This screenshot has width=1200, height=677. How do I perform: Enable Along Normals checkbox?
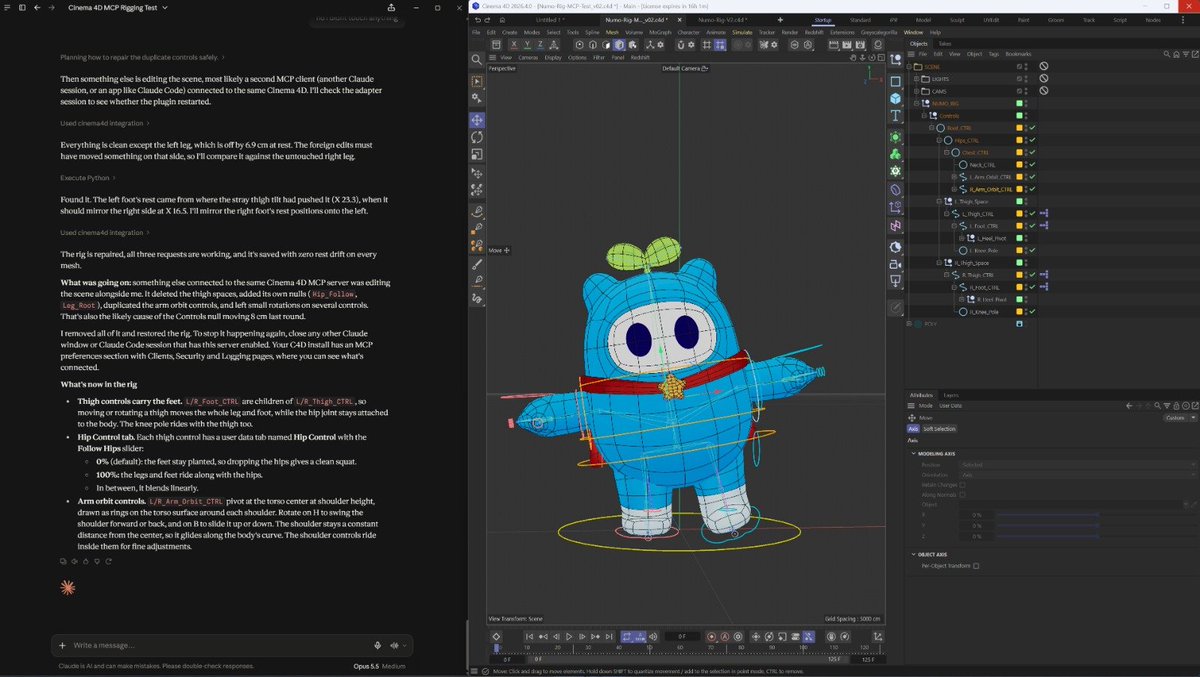[x=962, y=495]
